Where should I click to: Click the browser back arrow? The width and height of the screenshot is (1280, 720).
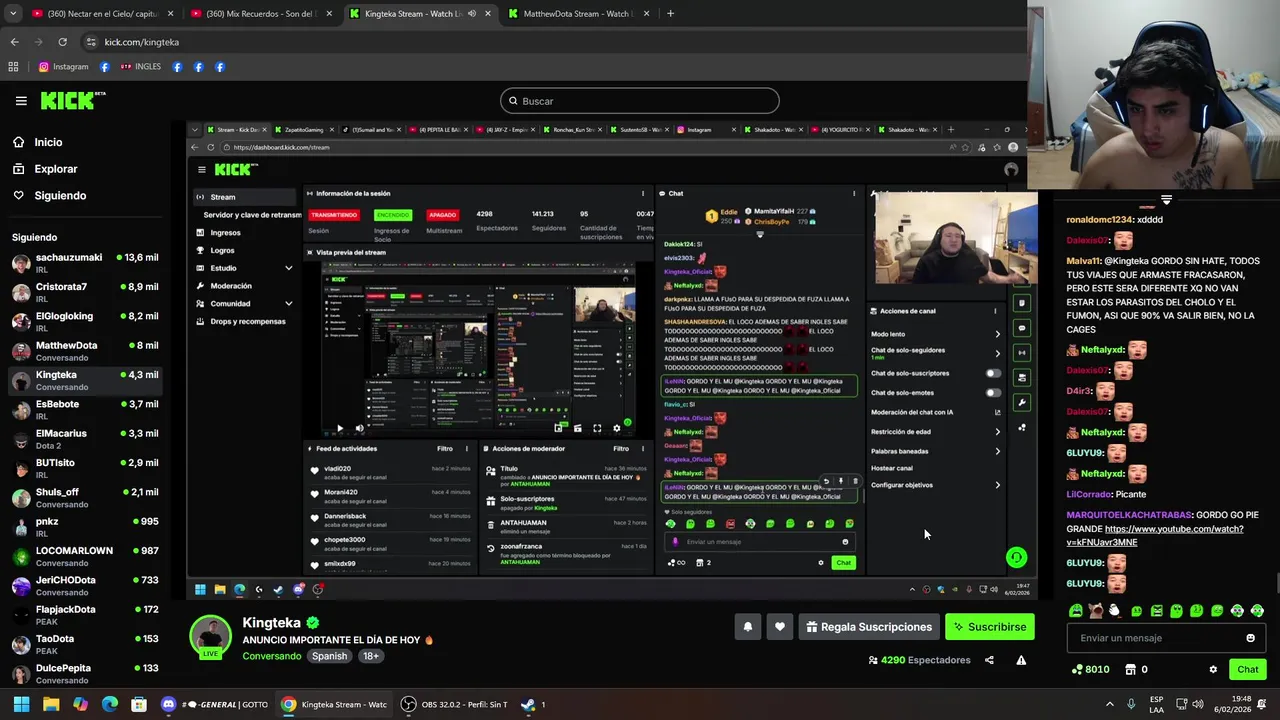[14, 42]
